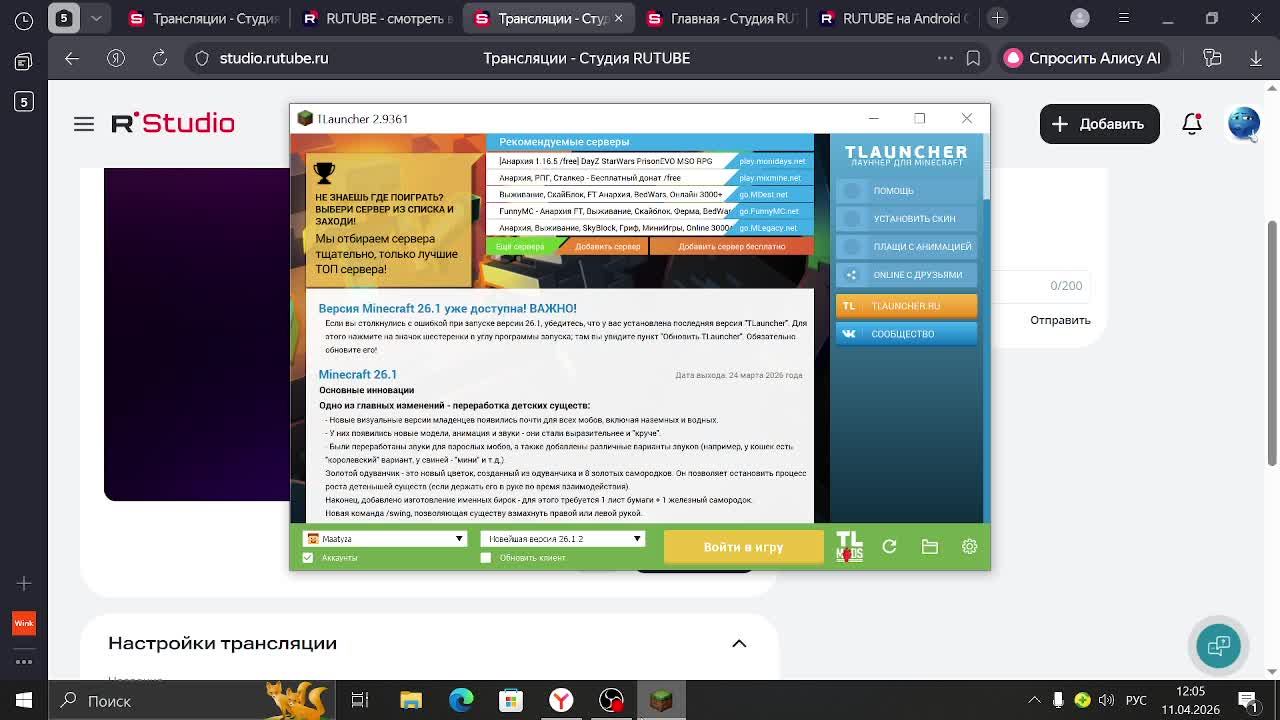Viewport: 1280px width, 720px height.
Task: Open OBS Studio from the taskbar
Action: pos(611,701)
